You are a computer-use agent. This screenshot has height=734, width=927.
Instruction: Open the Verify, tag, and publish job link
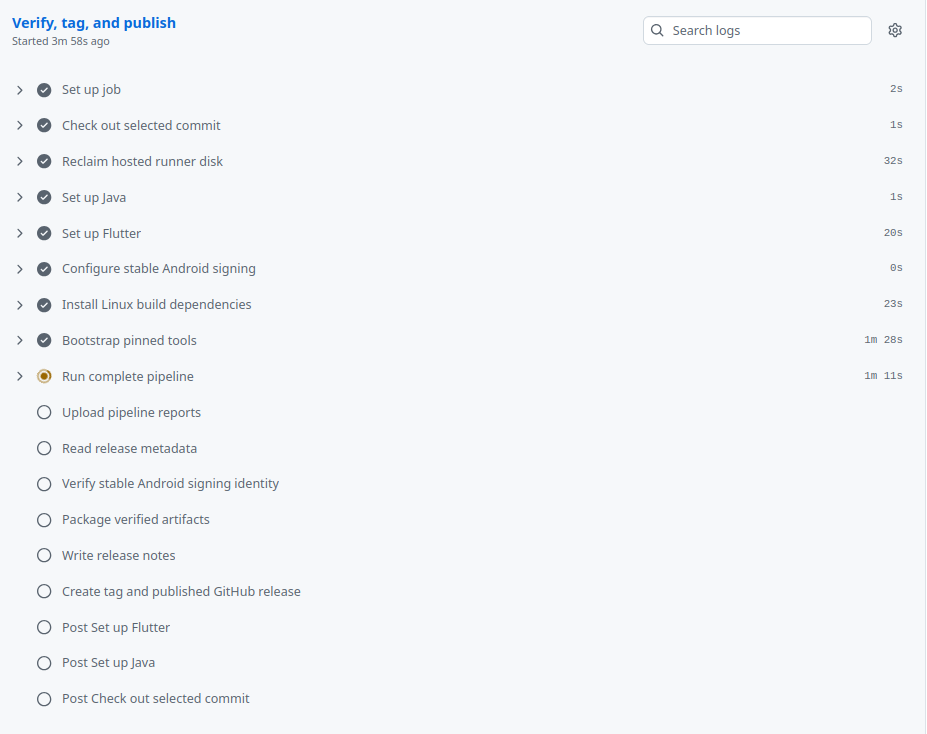pyautogui.click(x=93, y=22)
